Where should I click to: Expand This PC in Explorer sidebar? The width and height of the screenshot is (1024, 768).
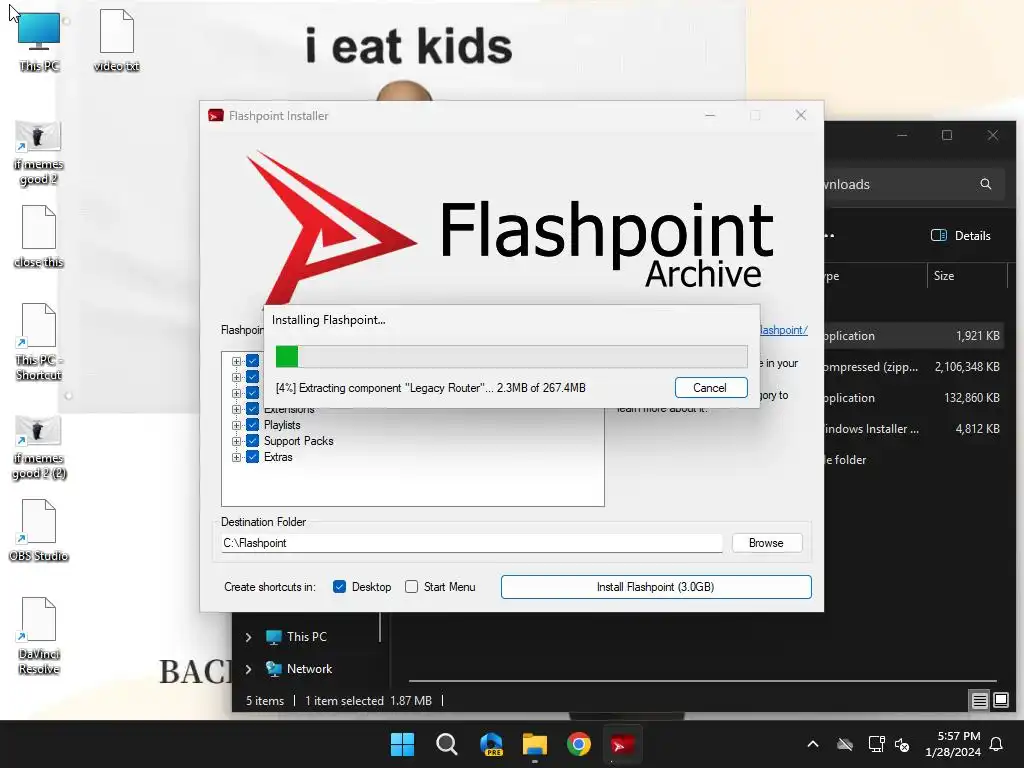tap(248, 637)
